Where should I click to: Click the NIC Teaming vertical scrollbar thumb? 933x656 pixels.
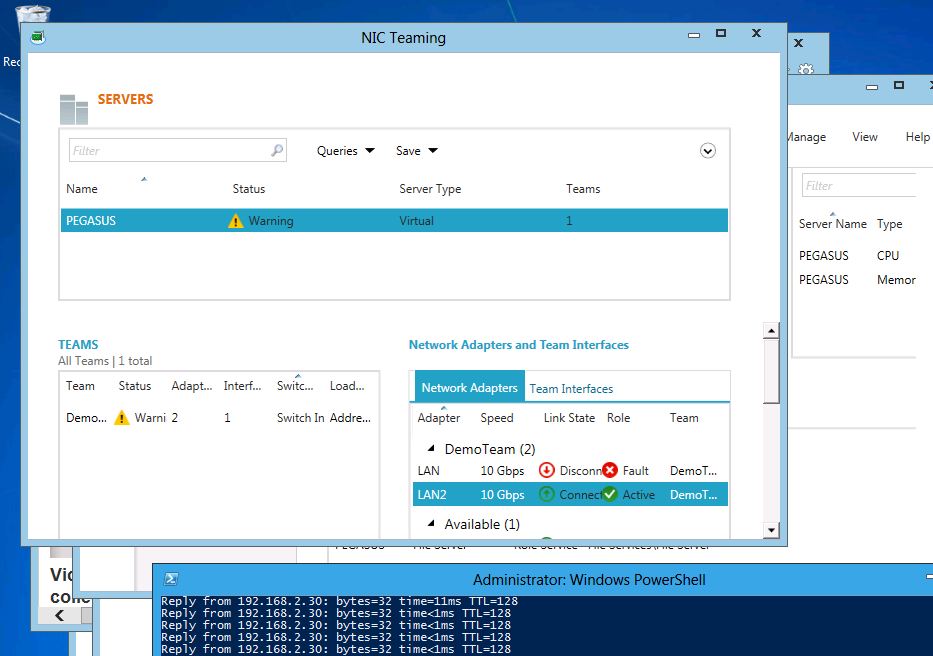(771, 371)
